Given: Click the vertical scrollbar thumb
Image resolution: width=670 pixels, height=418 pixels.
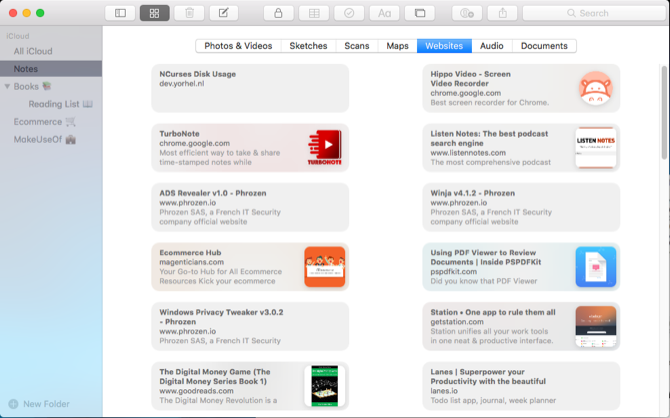Looking at the screenshot, I should 664,113.
